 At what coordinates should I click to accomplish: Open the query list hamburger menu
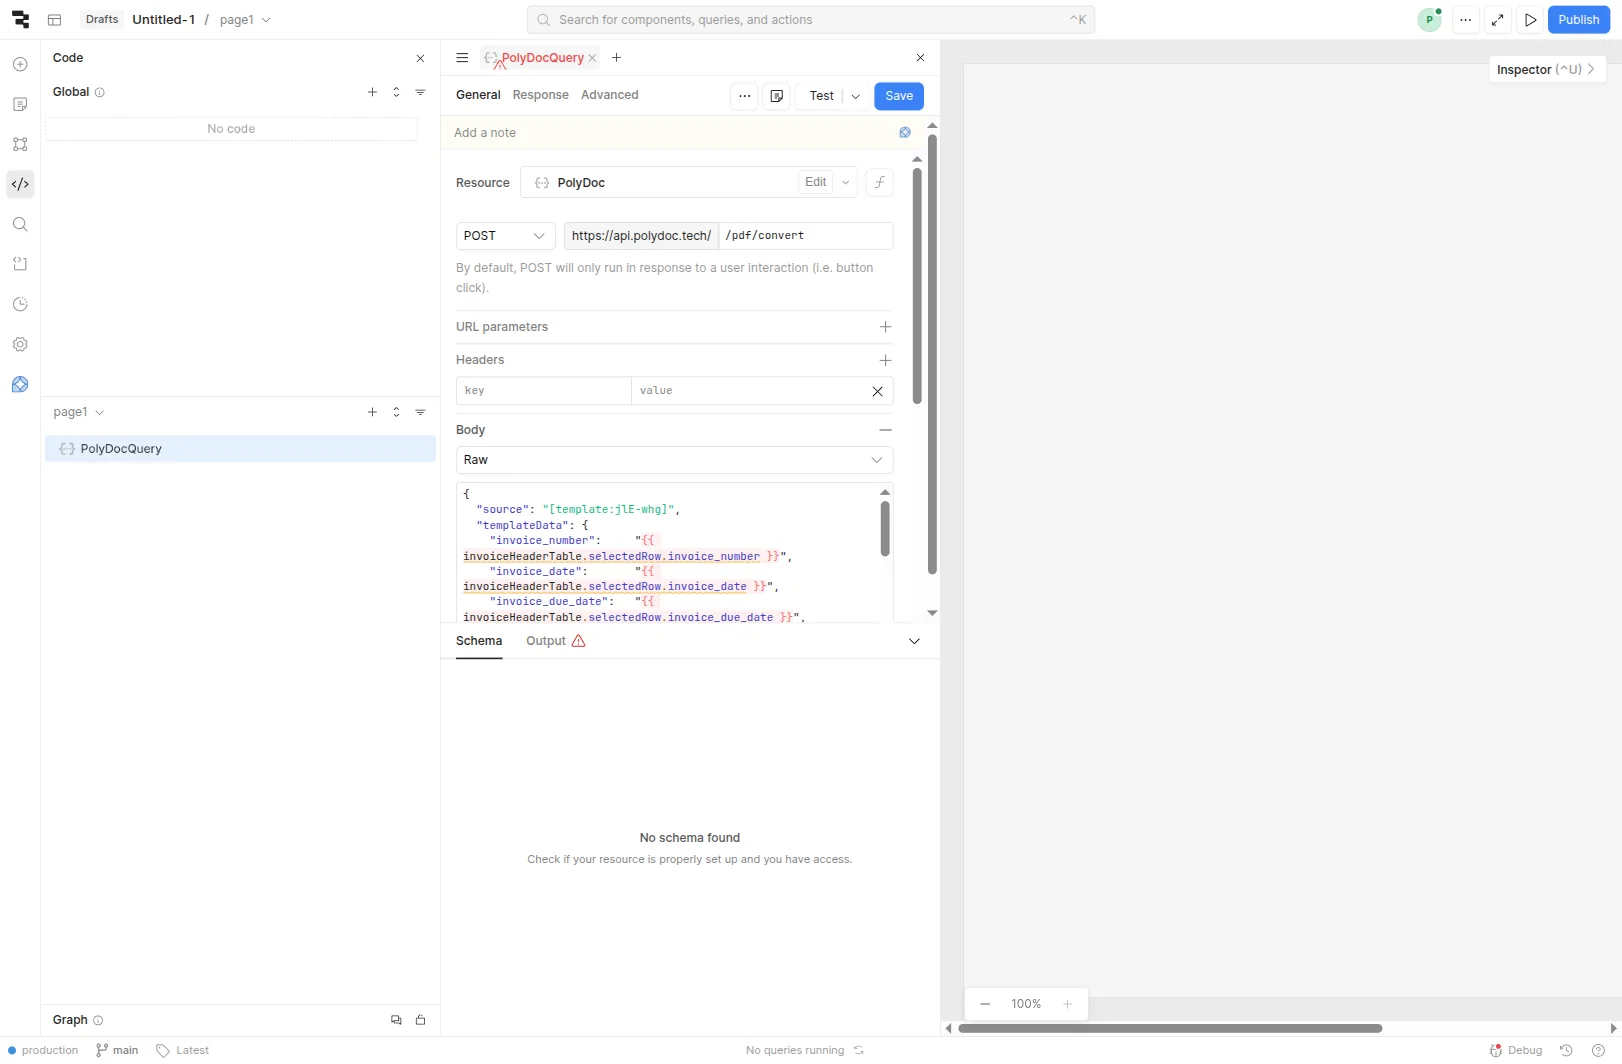click(x=462, y=58)
